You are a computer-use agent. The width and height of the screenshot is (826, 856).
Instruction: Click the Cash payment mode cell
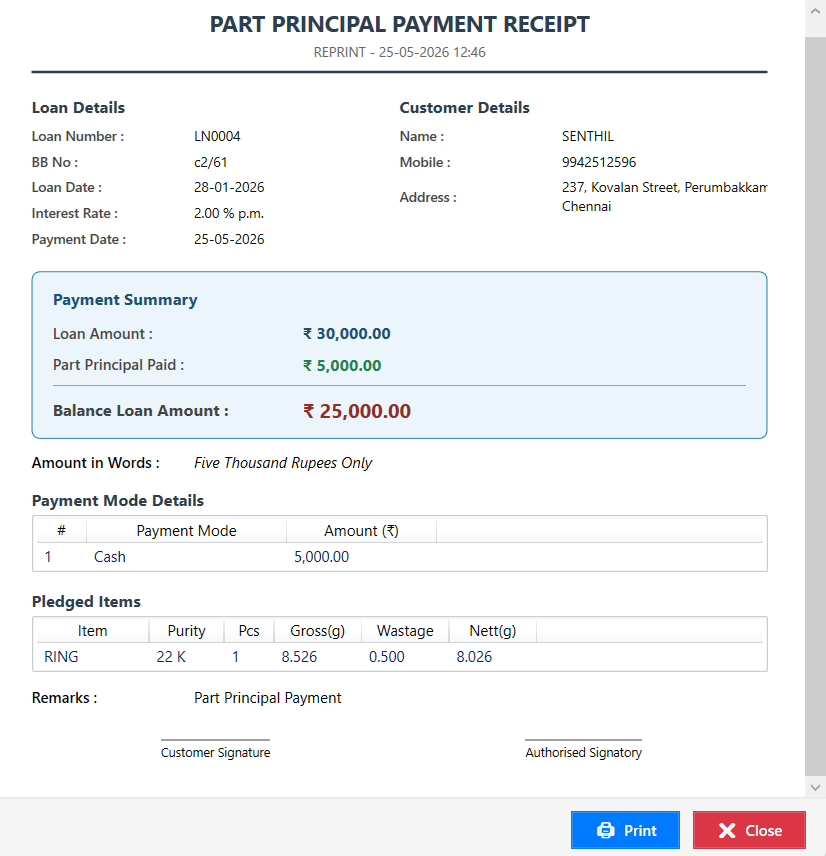(x=110, y=557)
